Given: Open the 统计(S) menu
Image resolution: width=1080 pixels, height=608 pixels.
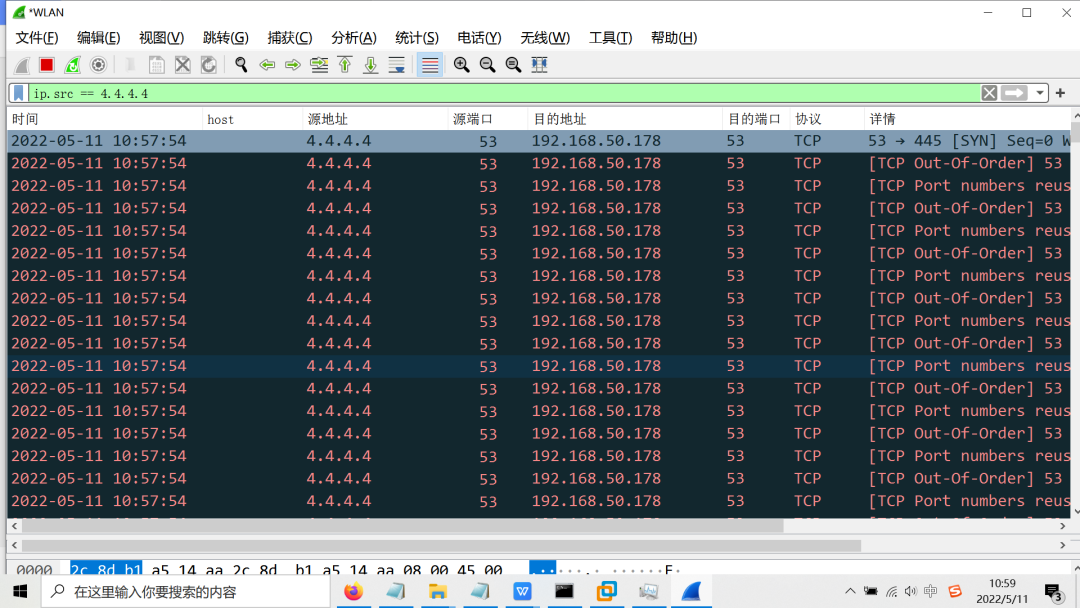Looking at the screenshot, I should [416, 38].
